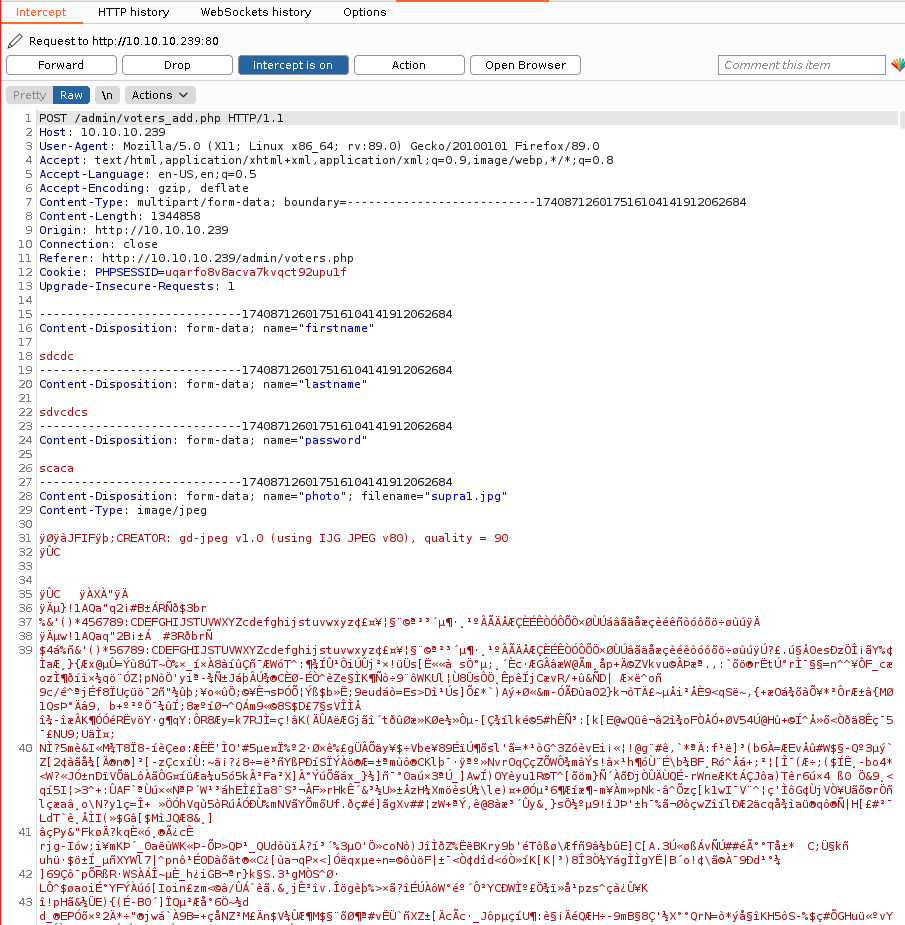Viewport: 905px width, 925px height.
Task: Switch to Pretty view
Action: tap(29, 95)
